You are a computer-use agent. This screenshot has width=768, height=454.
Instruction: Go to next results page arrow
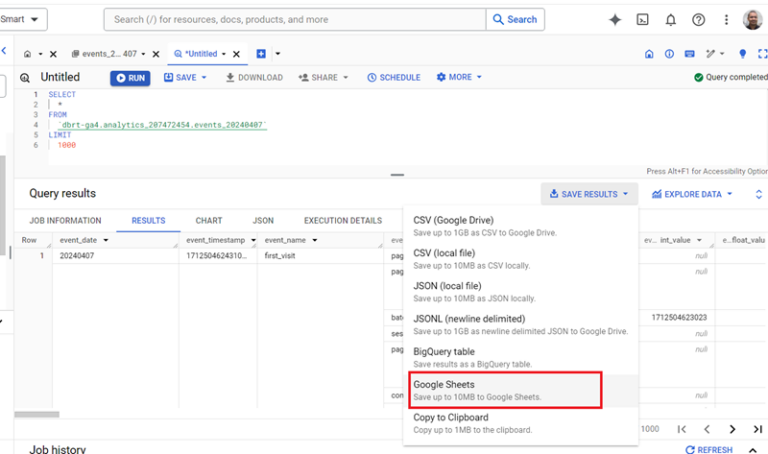click(x=732, y=429)
